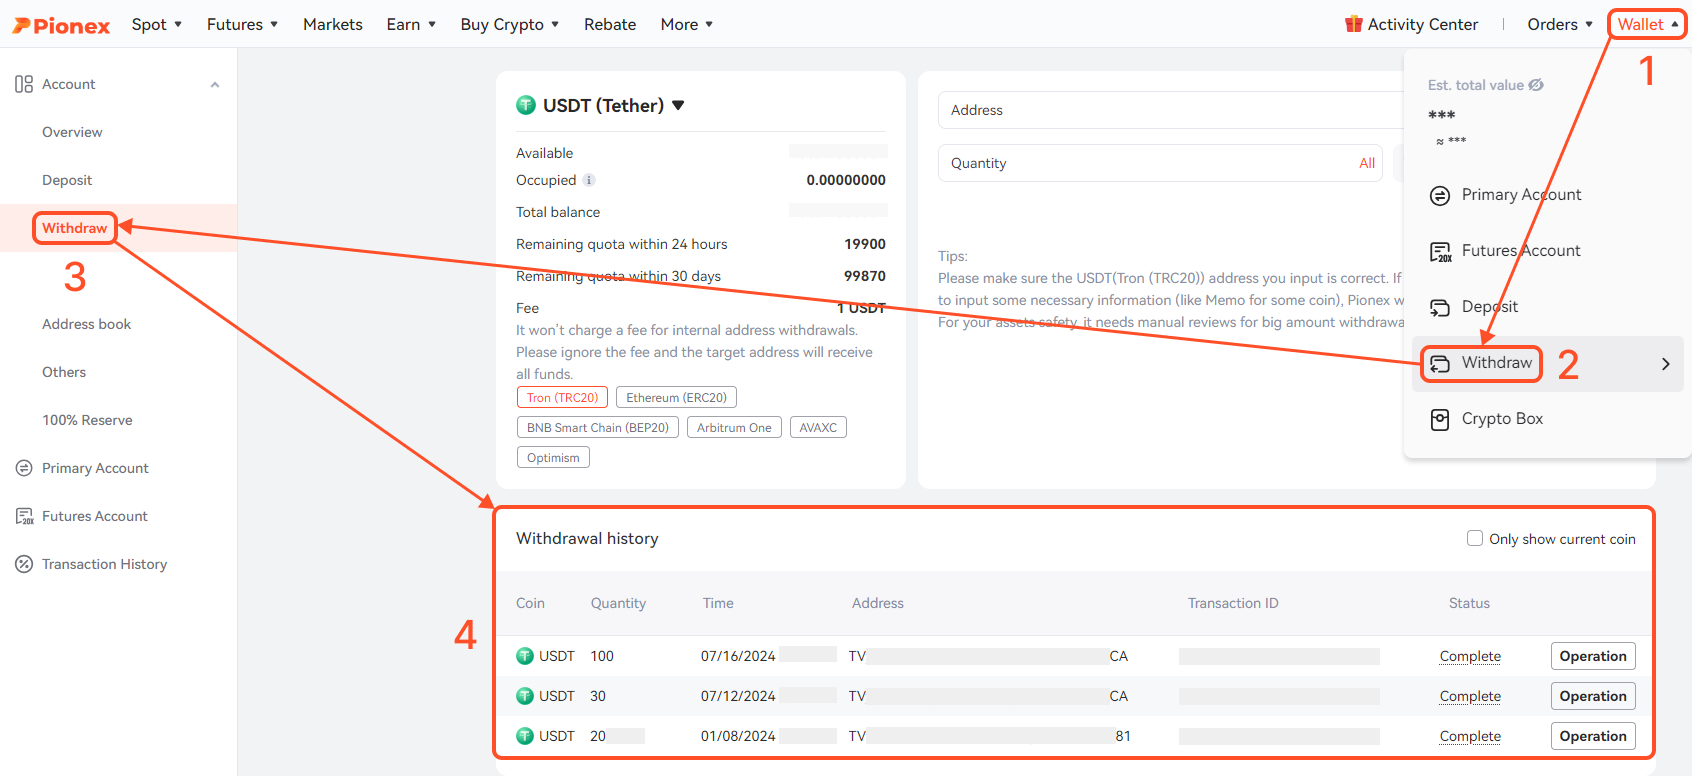Click sidebar Futures Account icon
The width and height of the screenshot is (1692, 776).
(x=24, y=516)
